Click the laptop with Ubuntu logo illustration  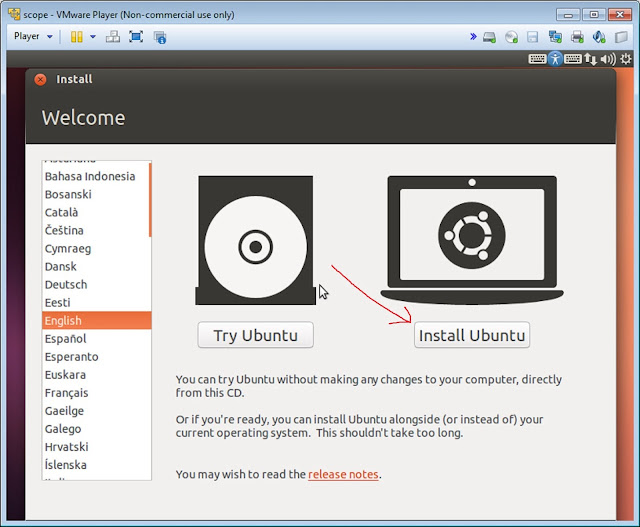pyautogui.click(x=472, y=240)
